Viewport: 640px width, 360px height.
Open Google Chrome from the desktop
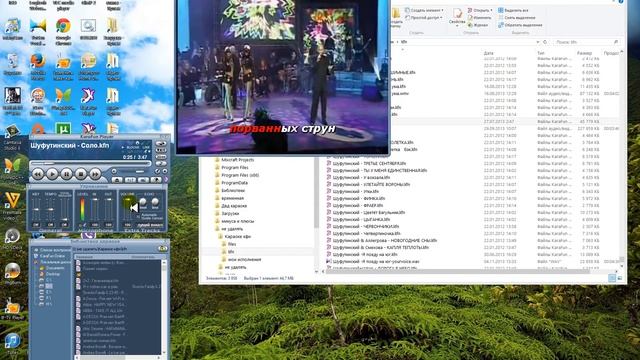pyautogui.click(x=63, y=30)
